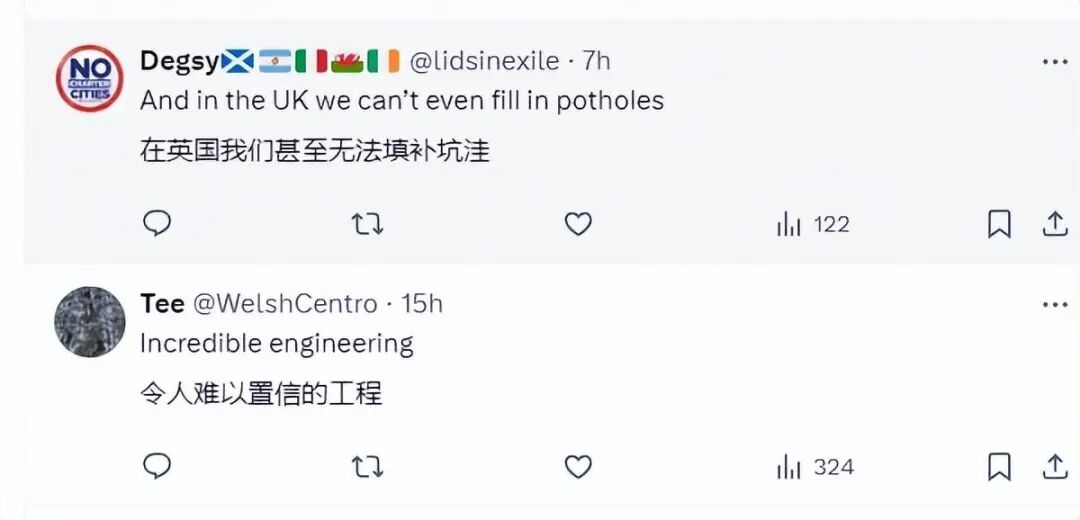View analytics showing 122 views
This screenshot has width=1080, height=520.
(x=813, y=225)
